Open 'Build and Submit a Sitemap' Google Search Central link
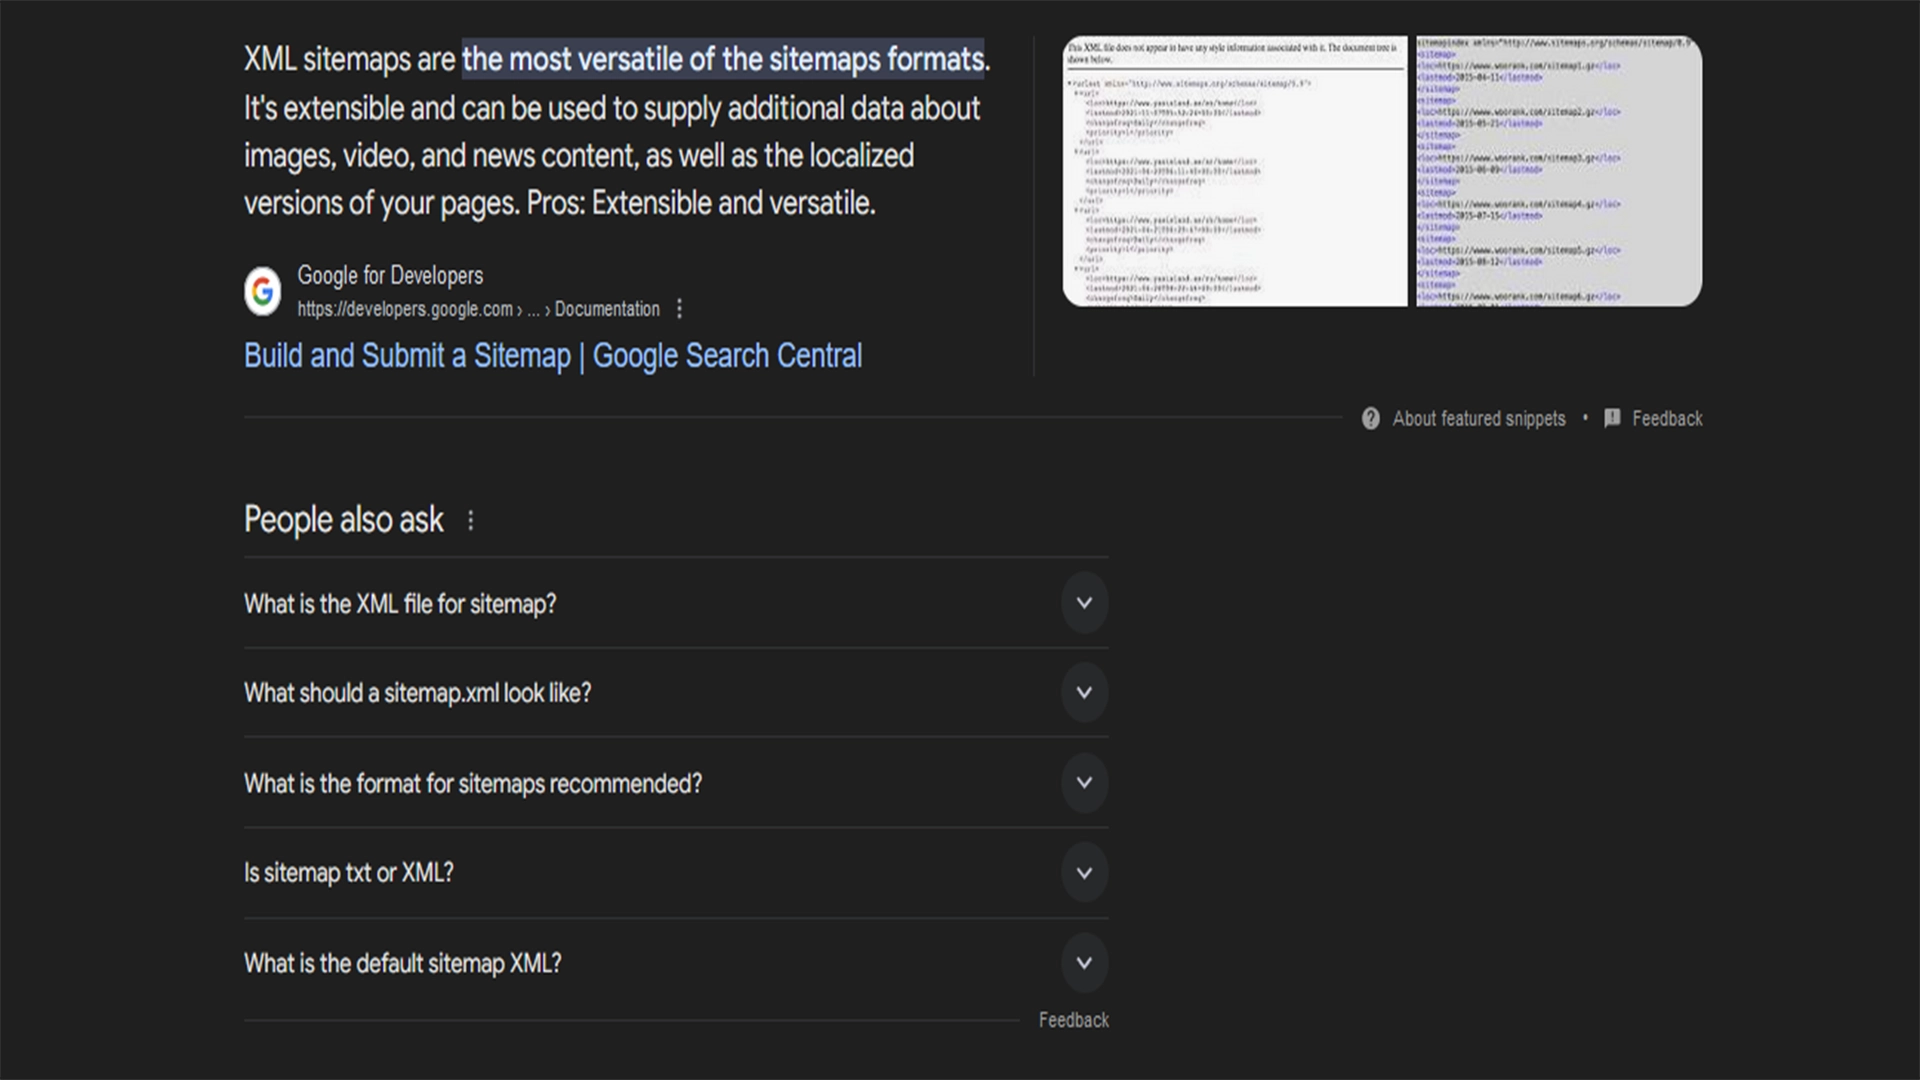 [x=551, y=355]
